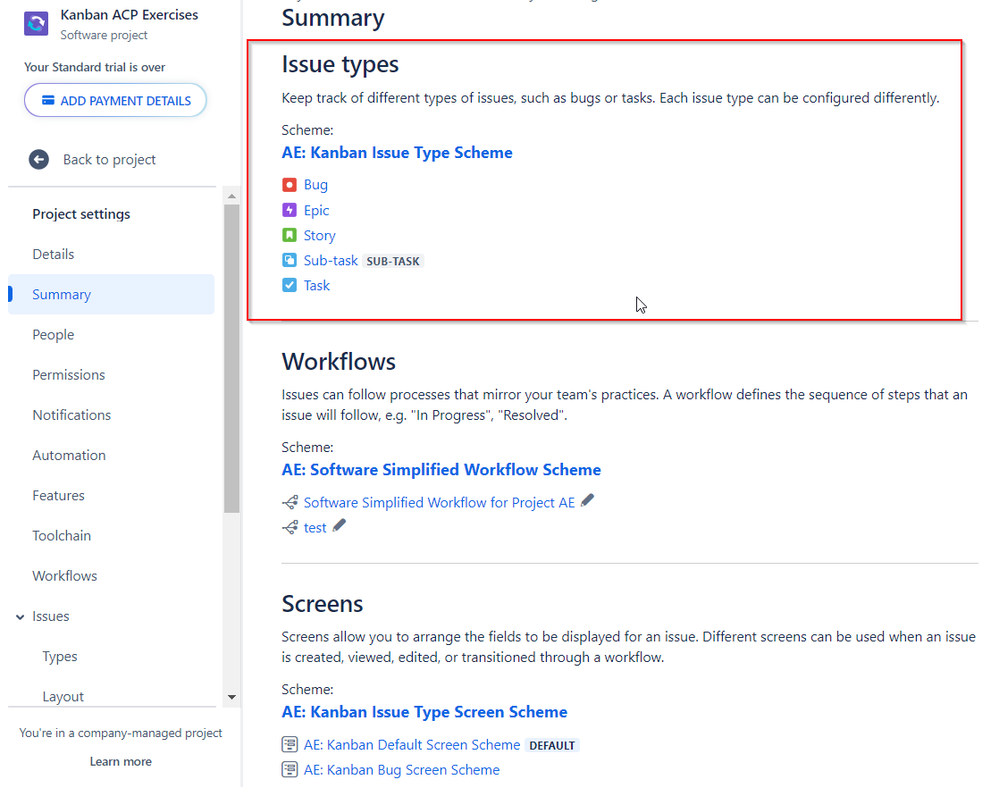Click the red Bug issue type icon
Screen dimensions: 999x787
point(289,185)
